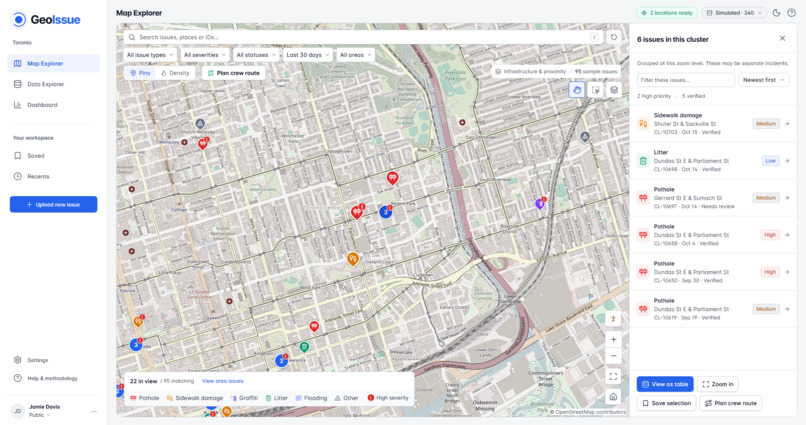The image size is (806, 425).
Task: Toggle Graffiti legend filter
Action: (x=244, y=398)
